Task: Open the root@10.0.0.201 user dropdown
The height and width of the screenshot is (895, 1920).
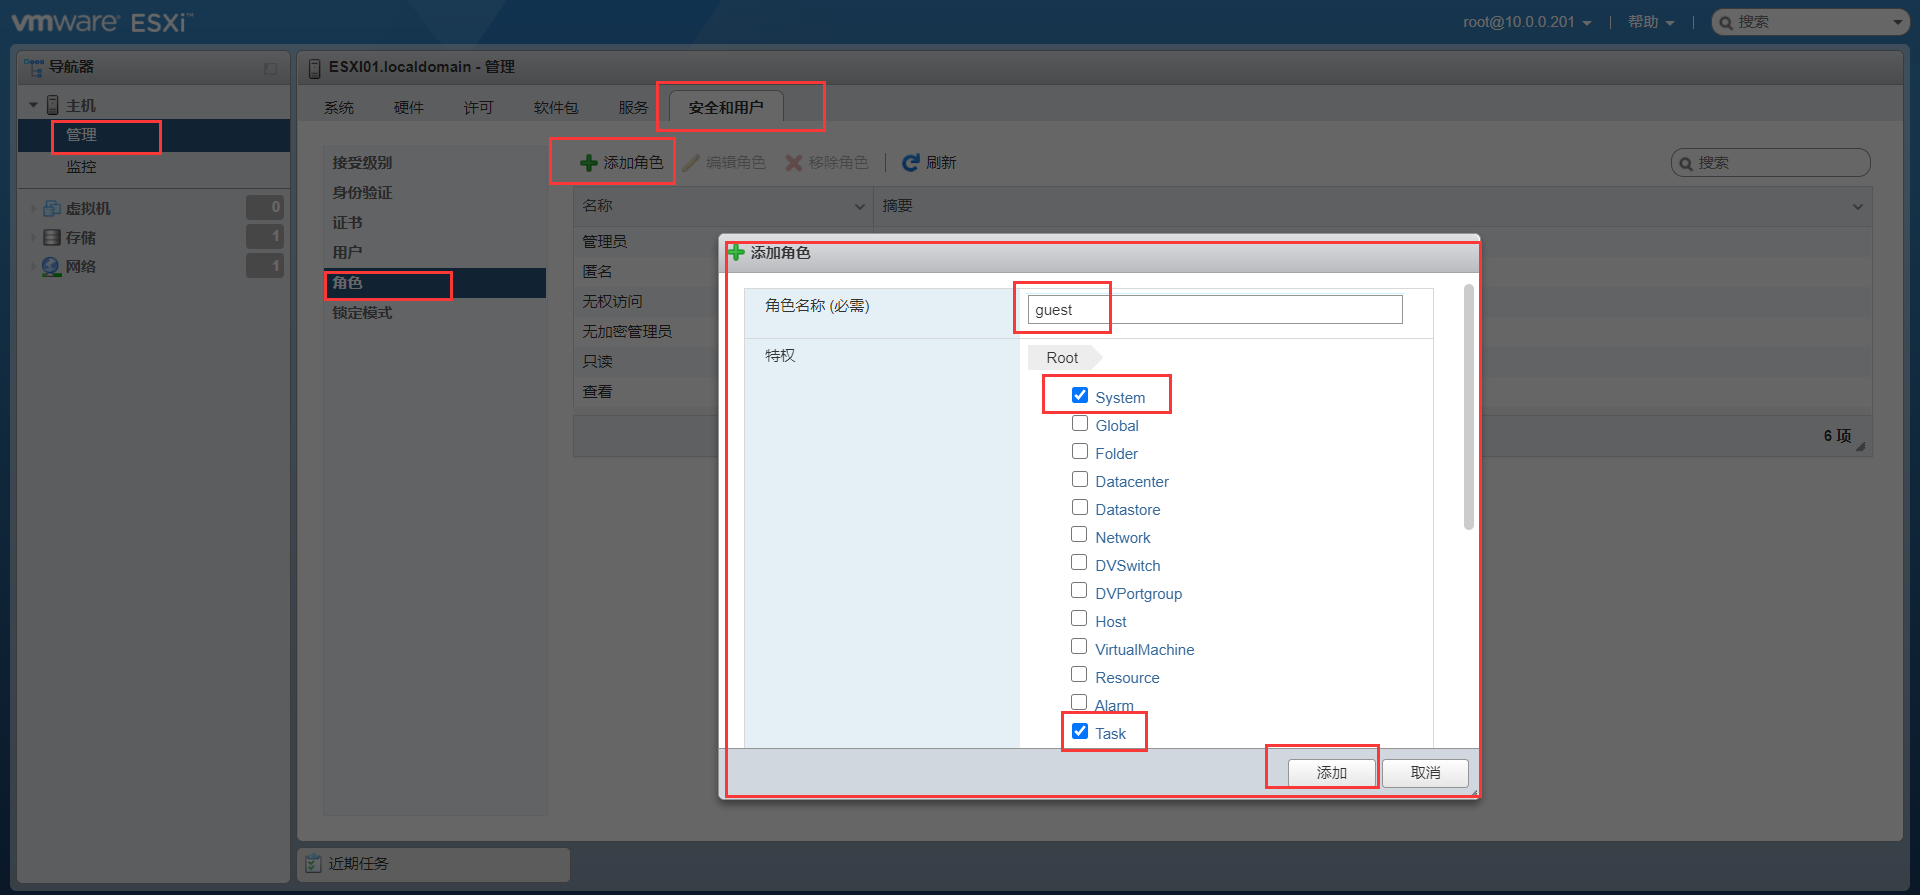Action: click(x=1527, y=22)
